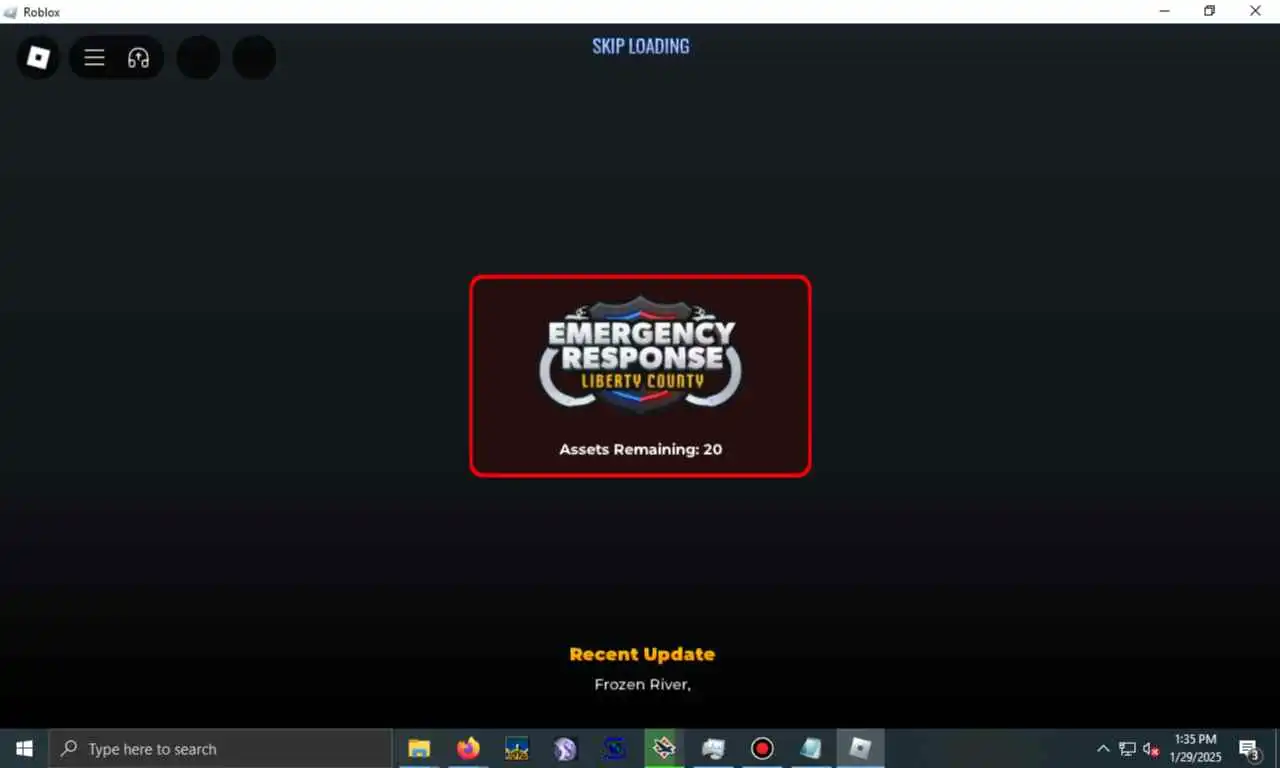
Task: Click SKIP LOADING at the top
Action: [640, 46]
